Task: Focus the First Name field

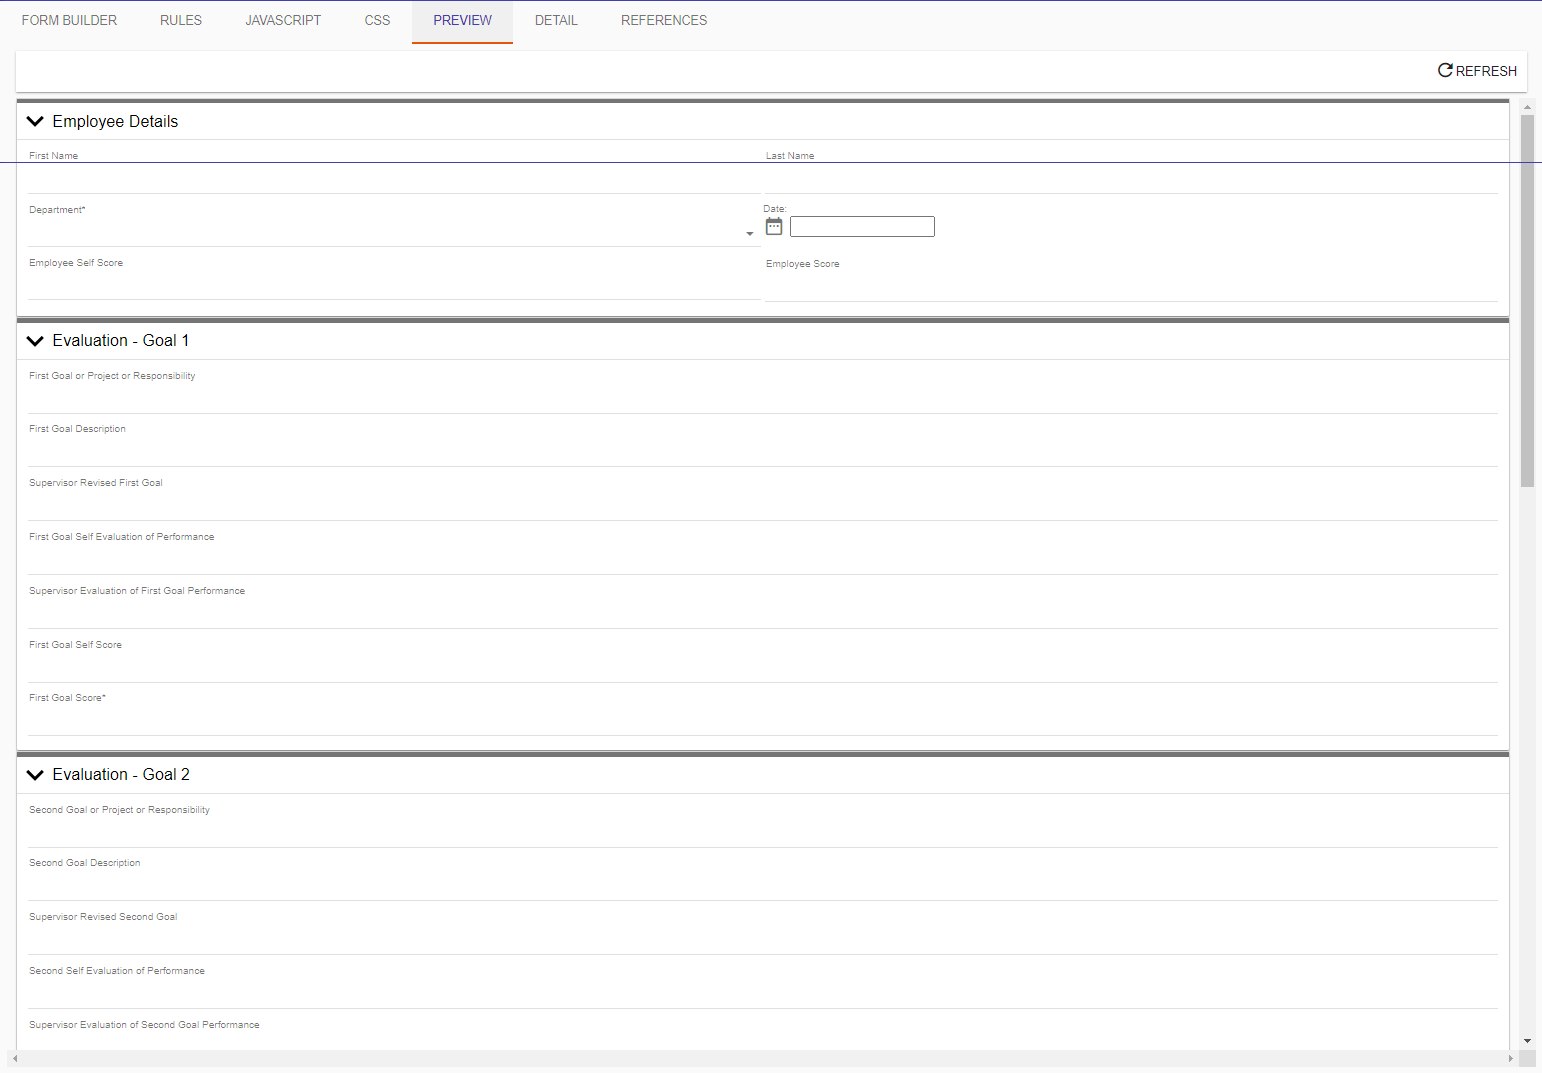Action: coord(393,180)
